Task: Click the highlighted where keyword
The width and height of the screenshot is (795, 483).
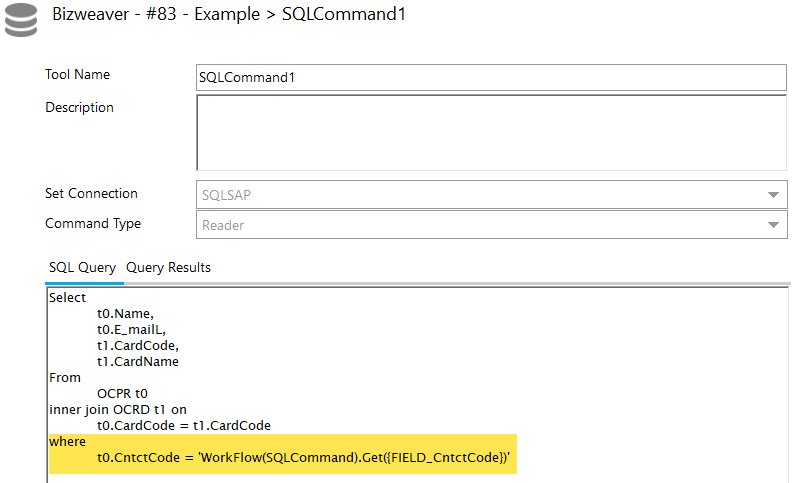Action: pyautogui.click(x=67, y=441)
